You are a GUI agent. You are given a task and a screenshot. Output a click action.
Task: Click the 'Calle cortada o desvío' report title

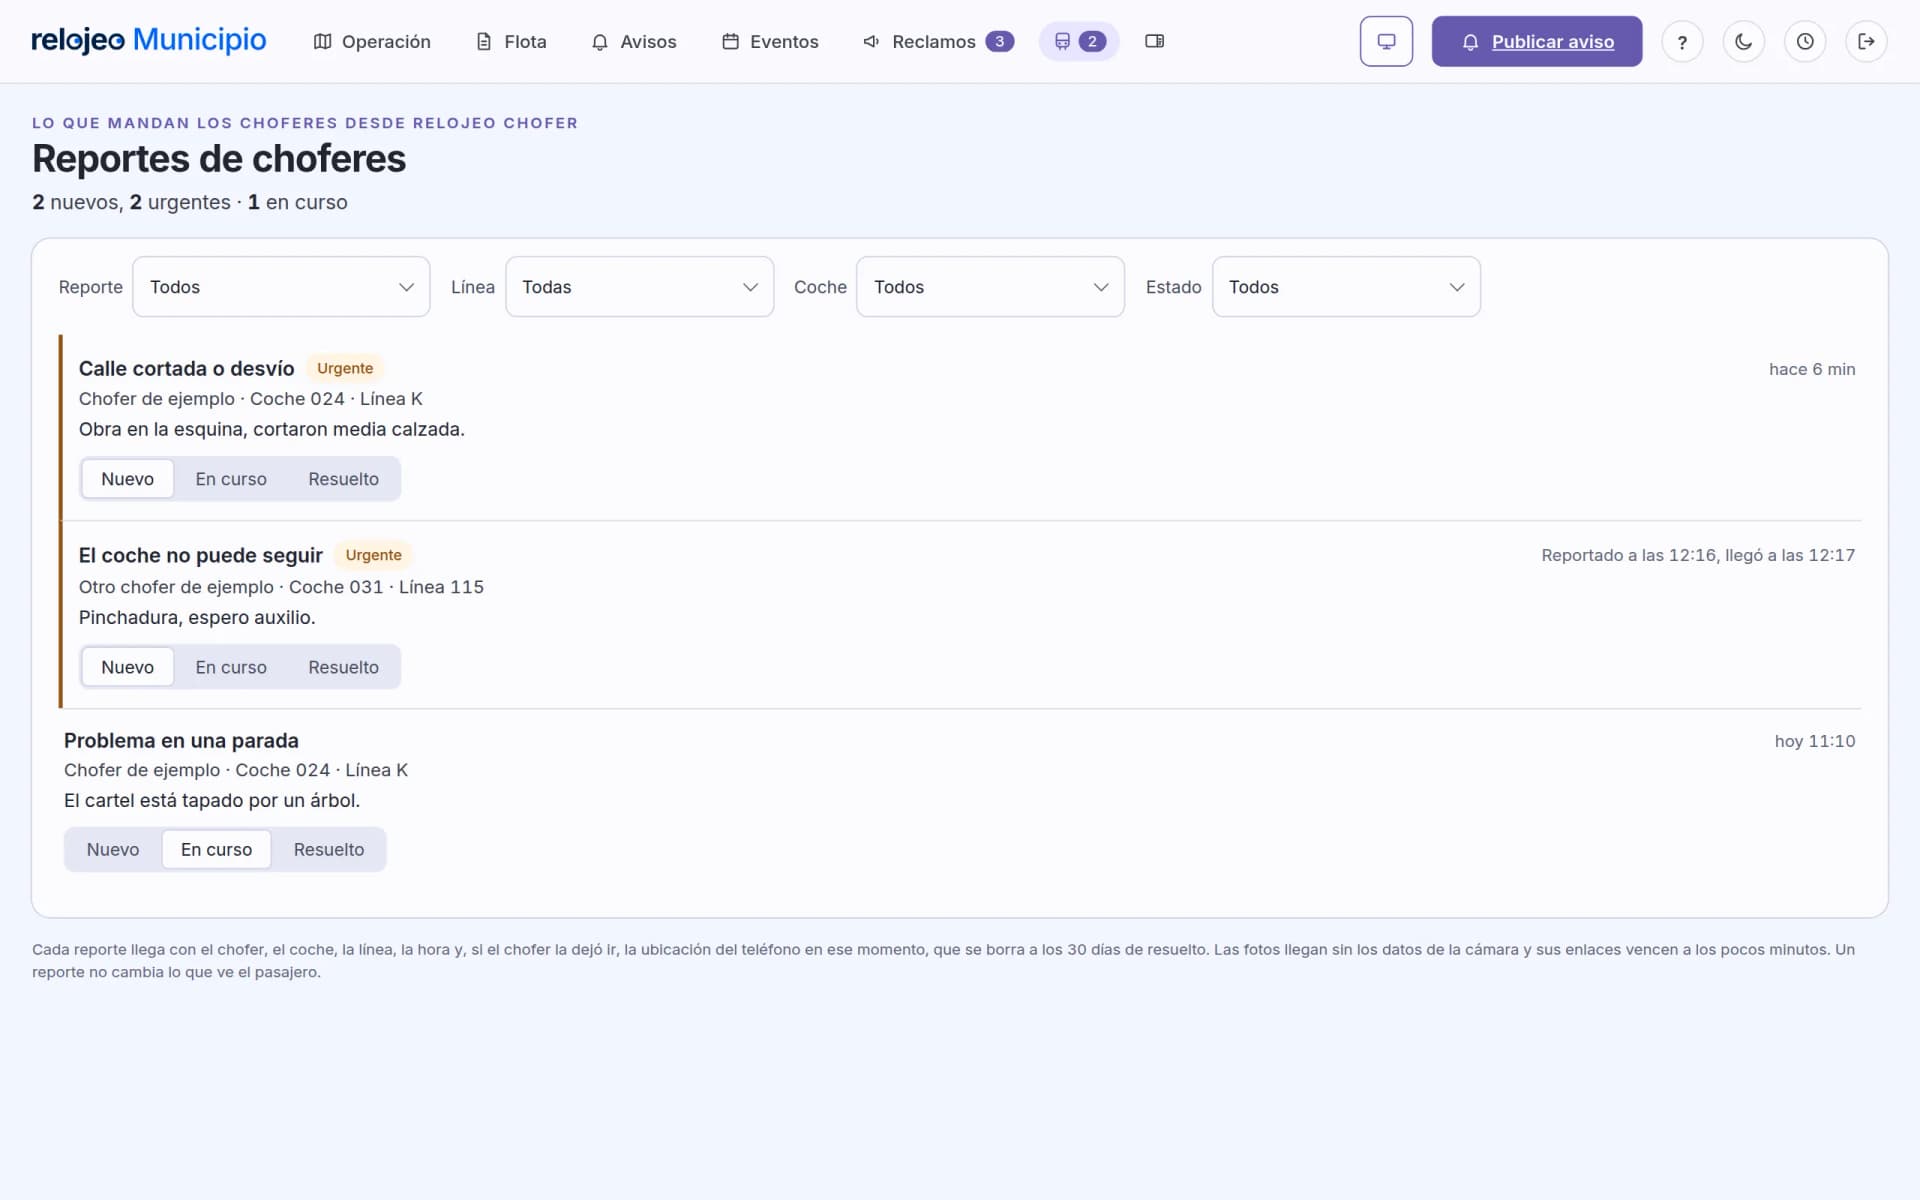click(186, 368)
